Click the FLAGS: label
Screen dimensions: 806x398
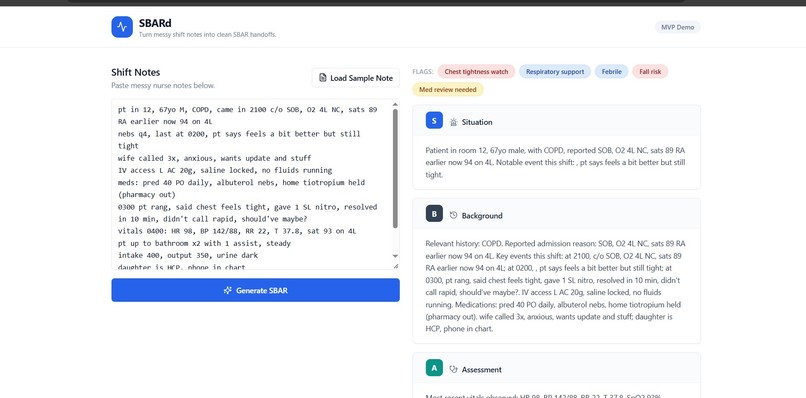pos(423,71)
